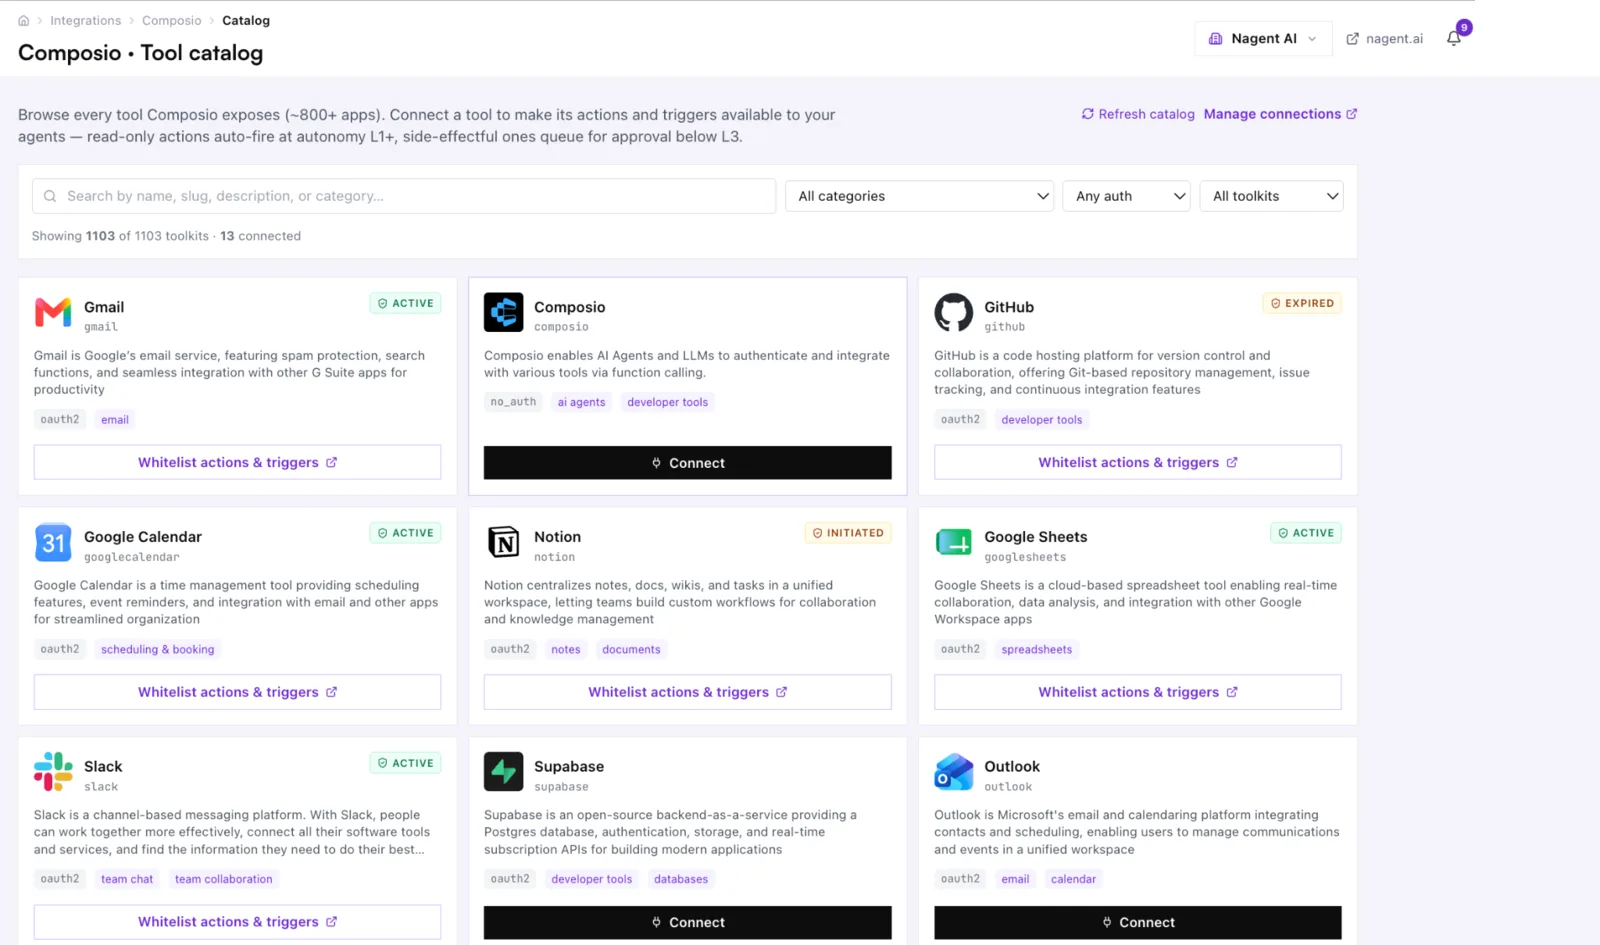Click the no_auth tag on Composio
The image size is (1600, 945).
(x=513, y=402)
